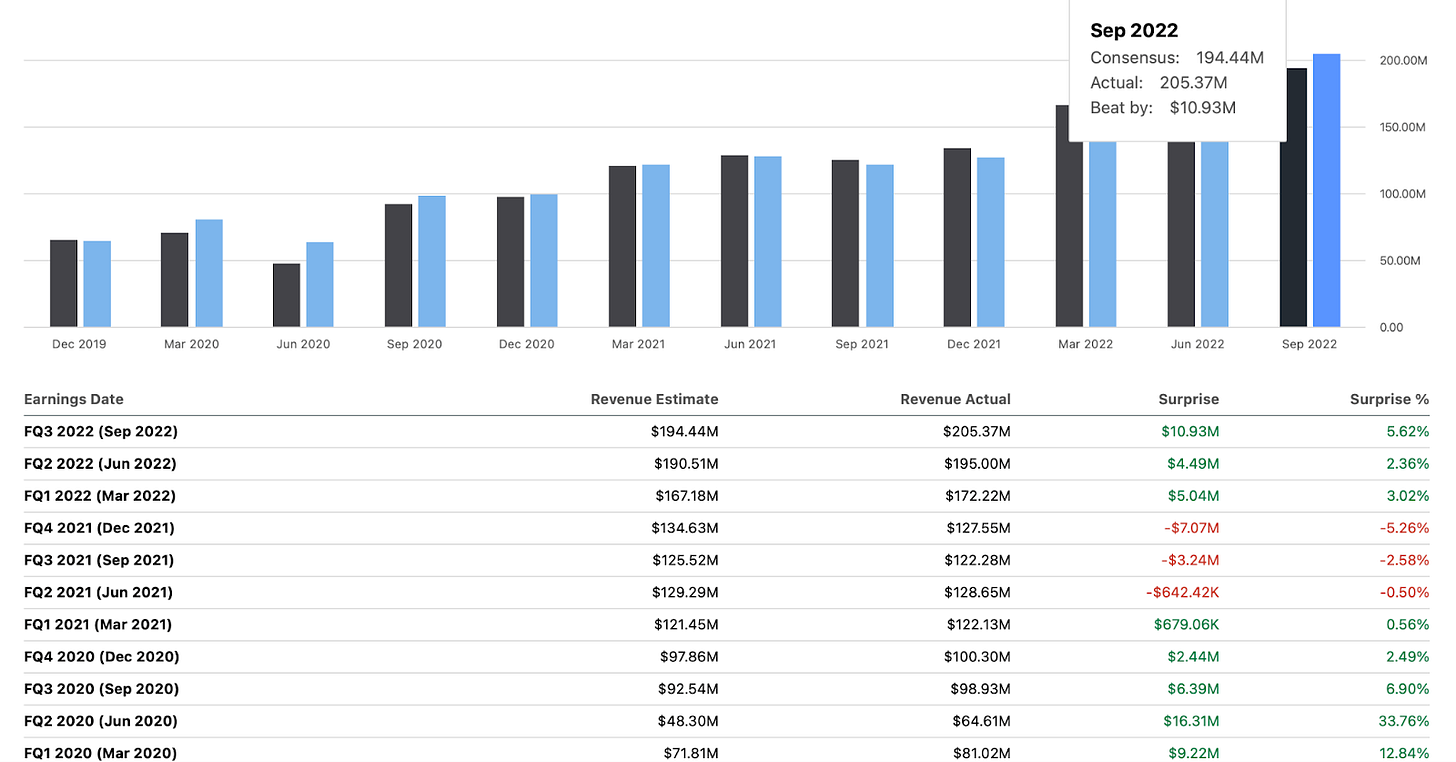This screenshot has width=1456, height=762.
Task: Click the 200.00M y-axis label
Action: [1403, 60]
